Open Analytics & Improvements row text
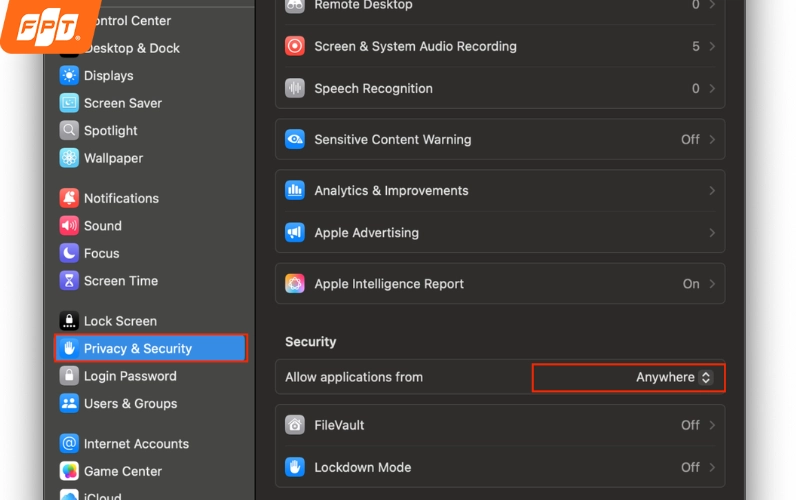The height and width of the screenshot is (500, 800). (391, 191)
